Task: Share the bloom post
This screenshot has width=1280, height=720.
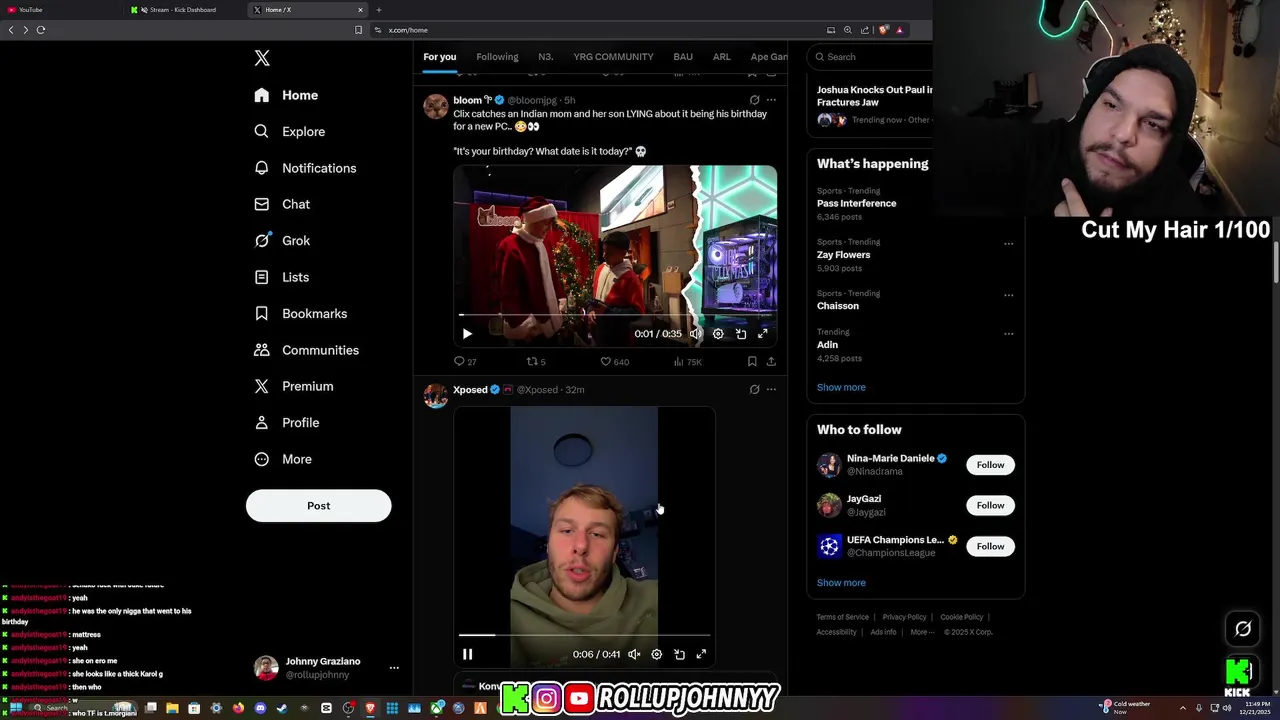Action: click(x=771, y=361)
